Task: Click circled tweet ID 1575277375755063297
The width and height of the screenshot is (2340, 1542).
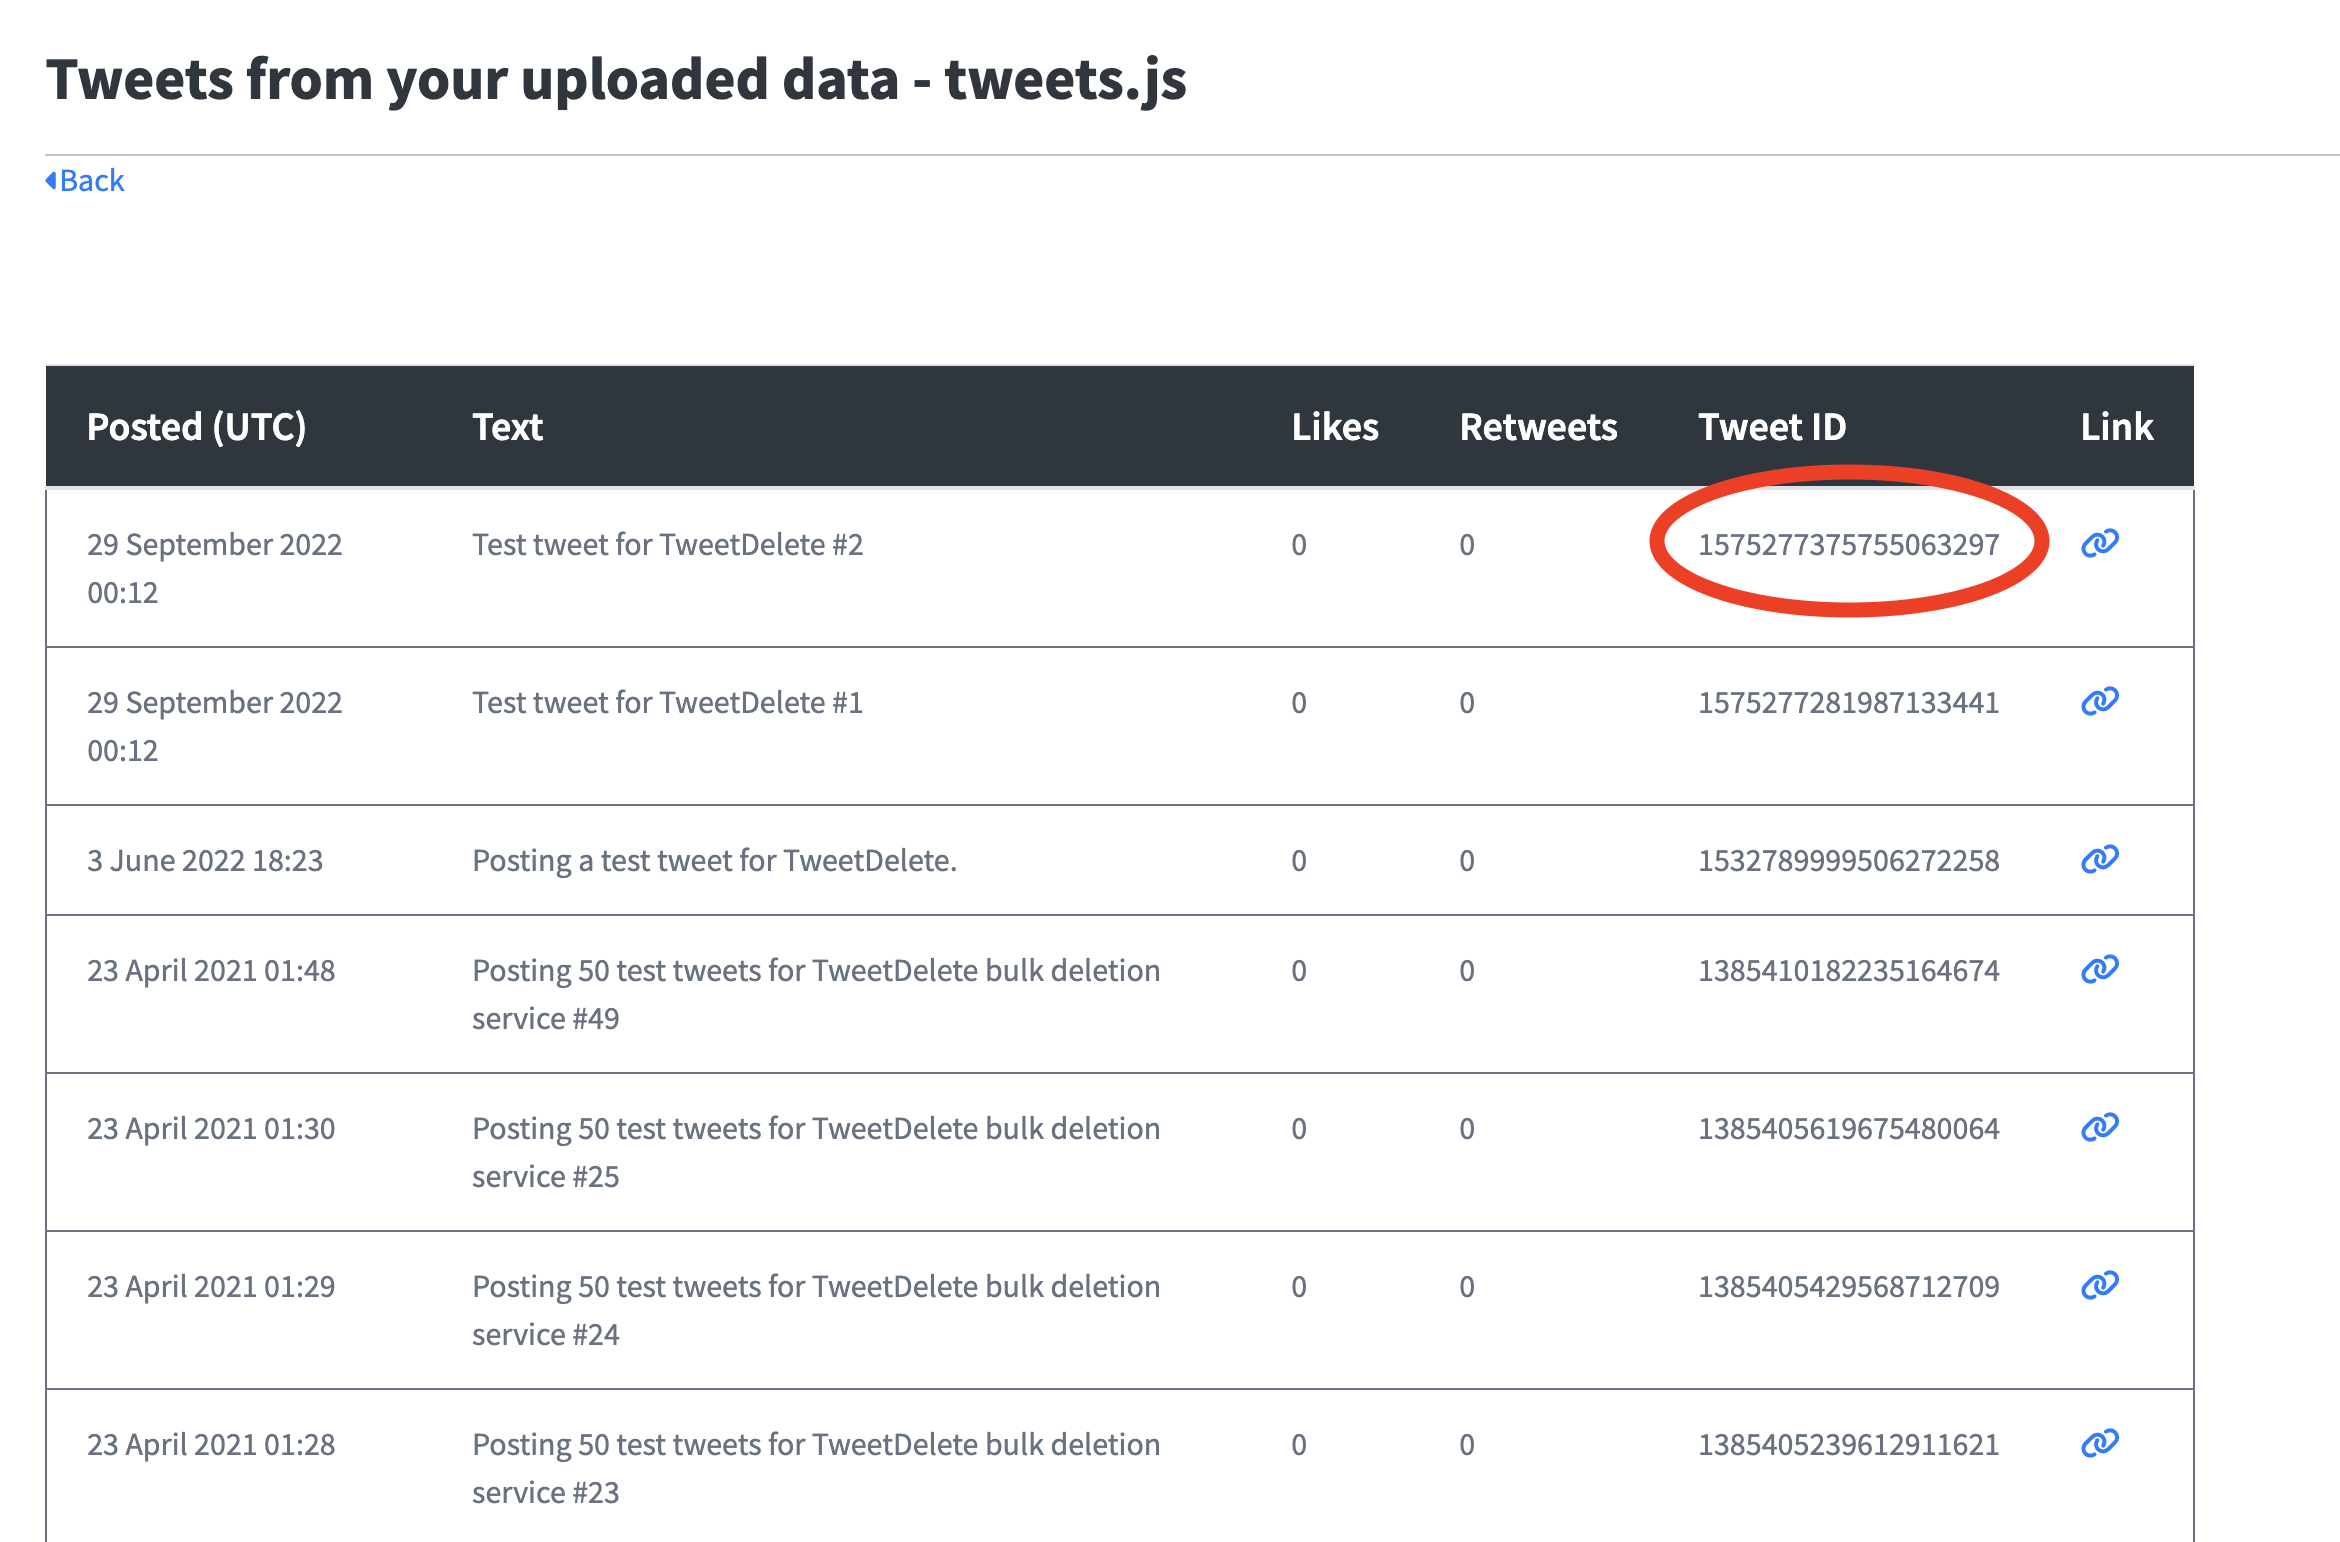Action: coord(1848,545)
